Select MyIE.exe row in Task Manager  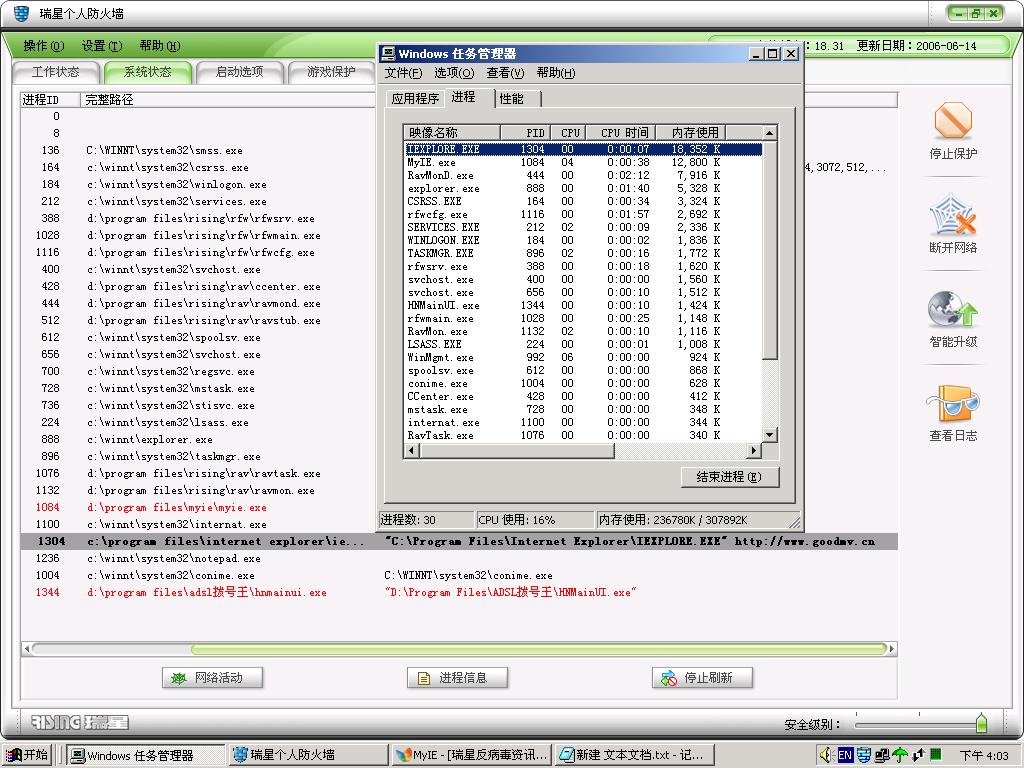click(x=583, y=162)
